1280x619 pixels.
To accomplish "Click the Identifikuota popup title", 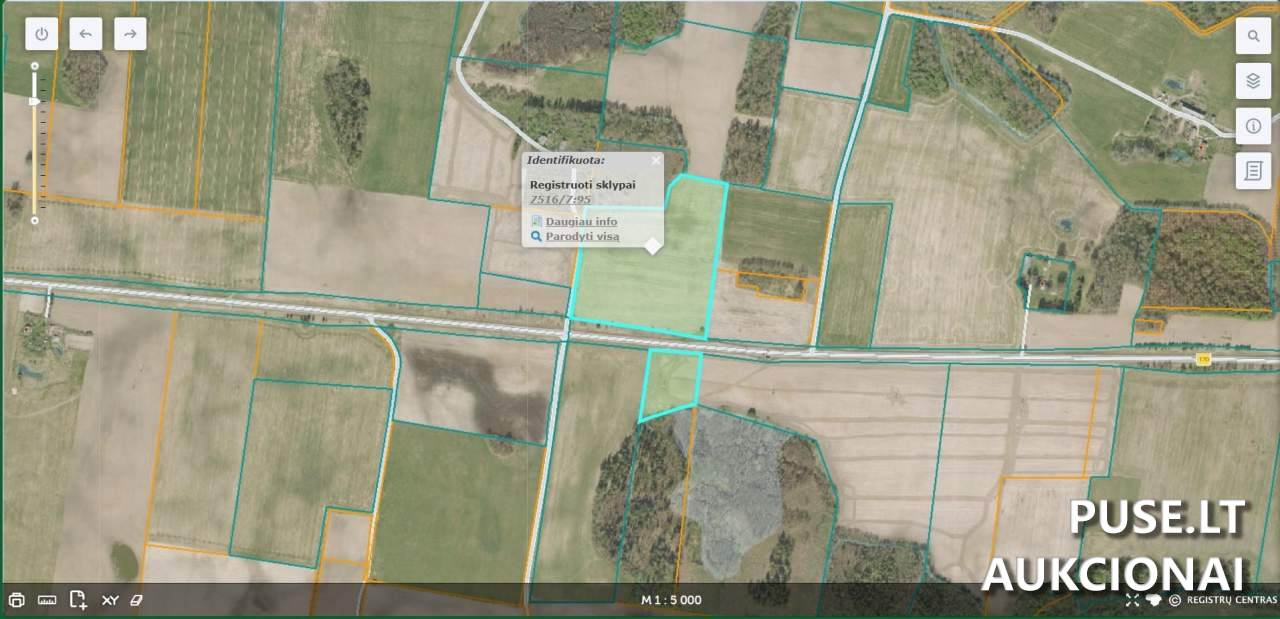I will point(566,159).
